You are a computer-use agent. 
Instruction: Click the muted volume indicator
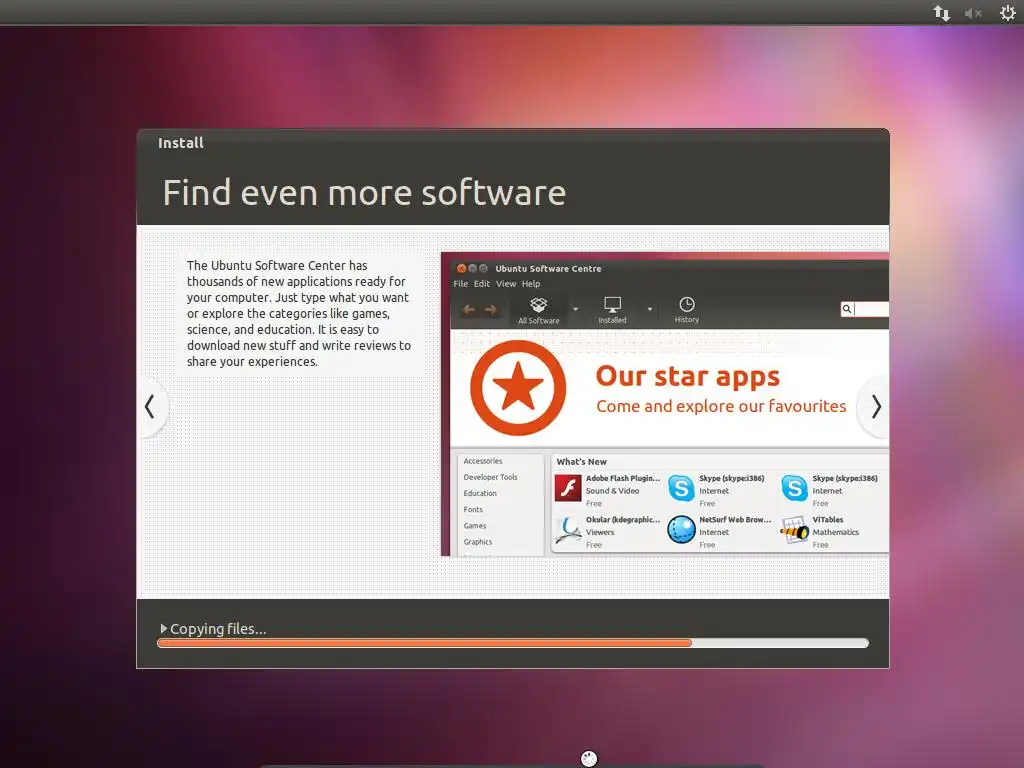973,12
